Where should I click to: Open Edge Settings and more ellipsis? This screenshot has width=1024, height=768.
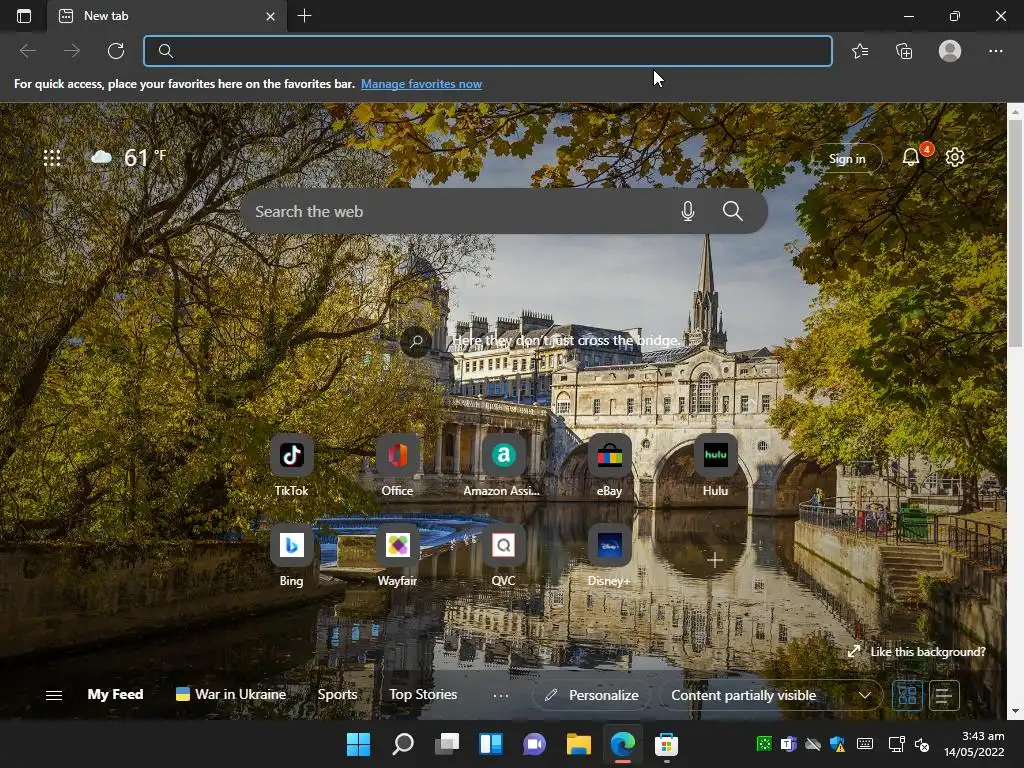tap(995, 51)
